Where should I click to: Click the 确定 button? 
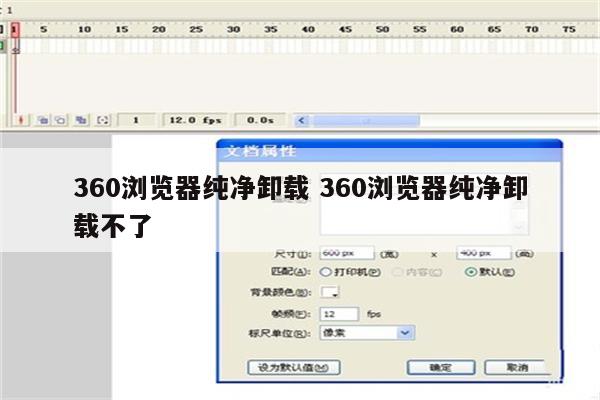click(x=441, y=368)
